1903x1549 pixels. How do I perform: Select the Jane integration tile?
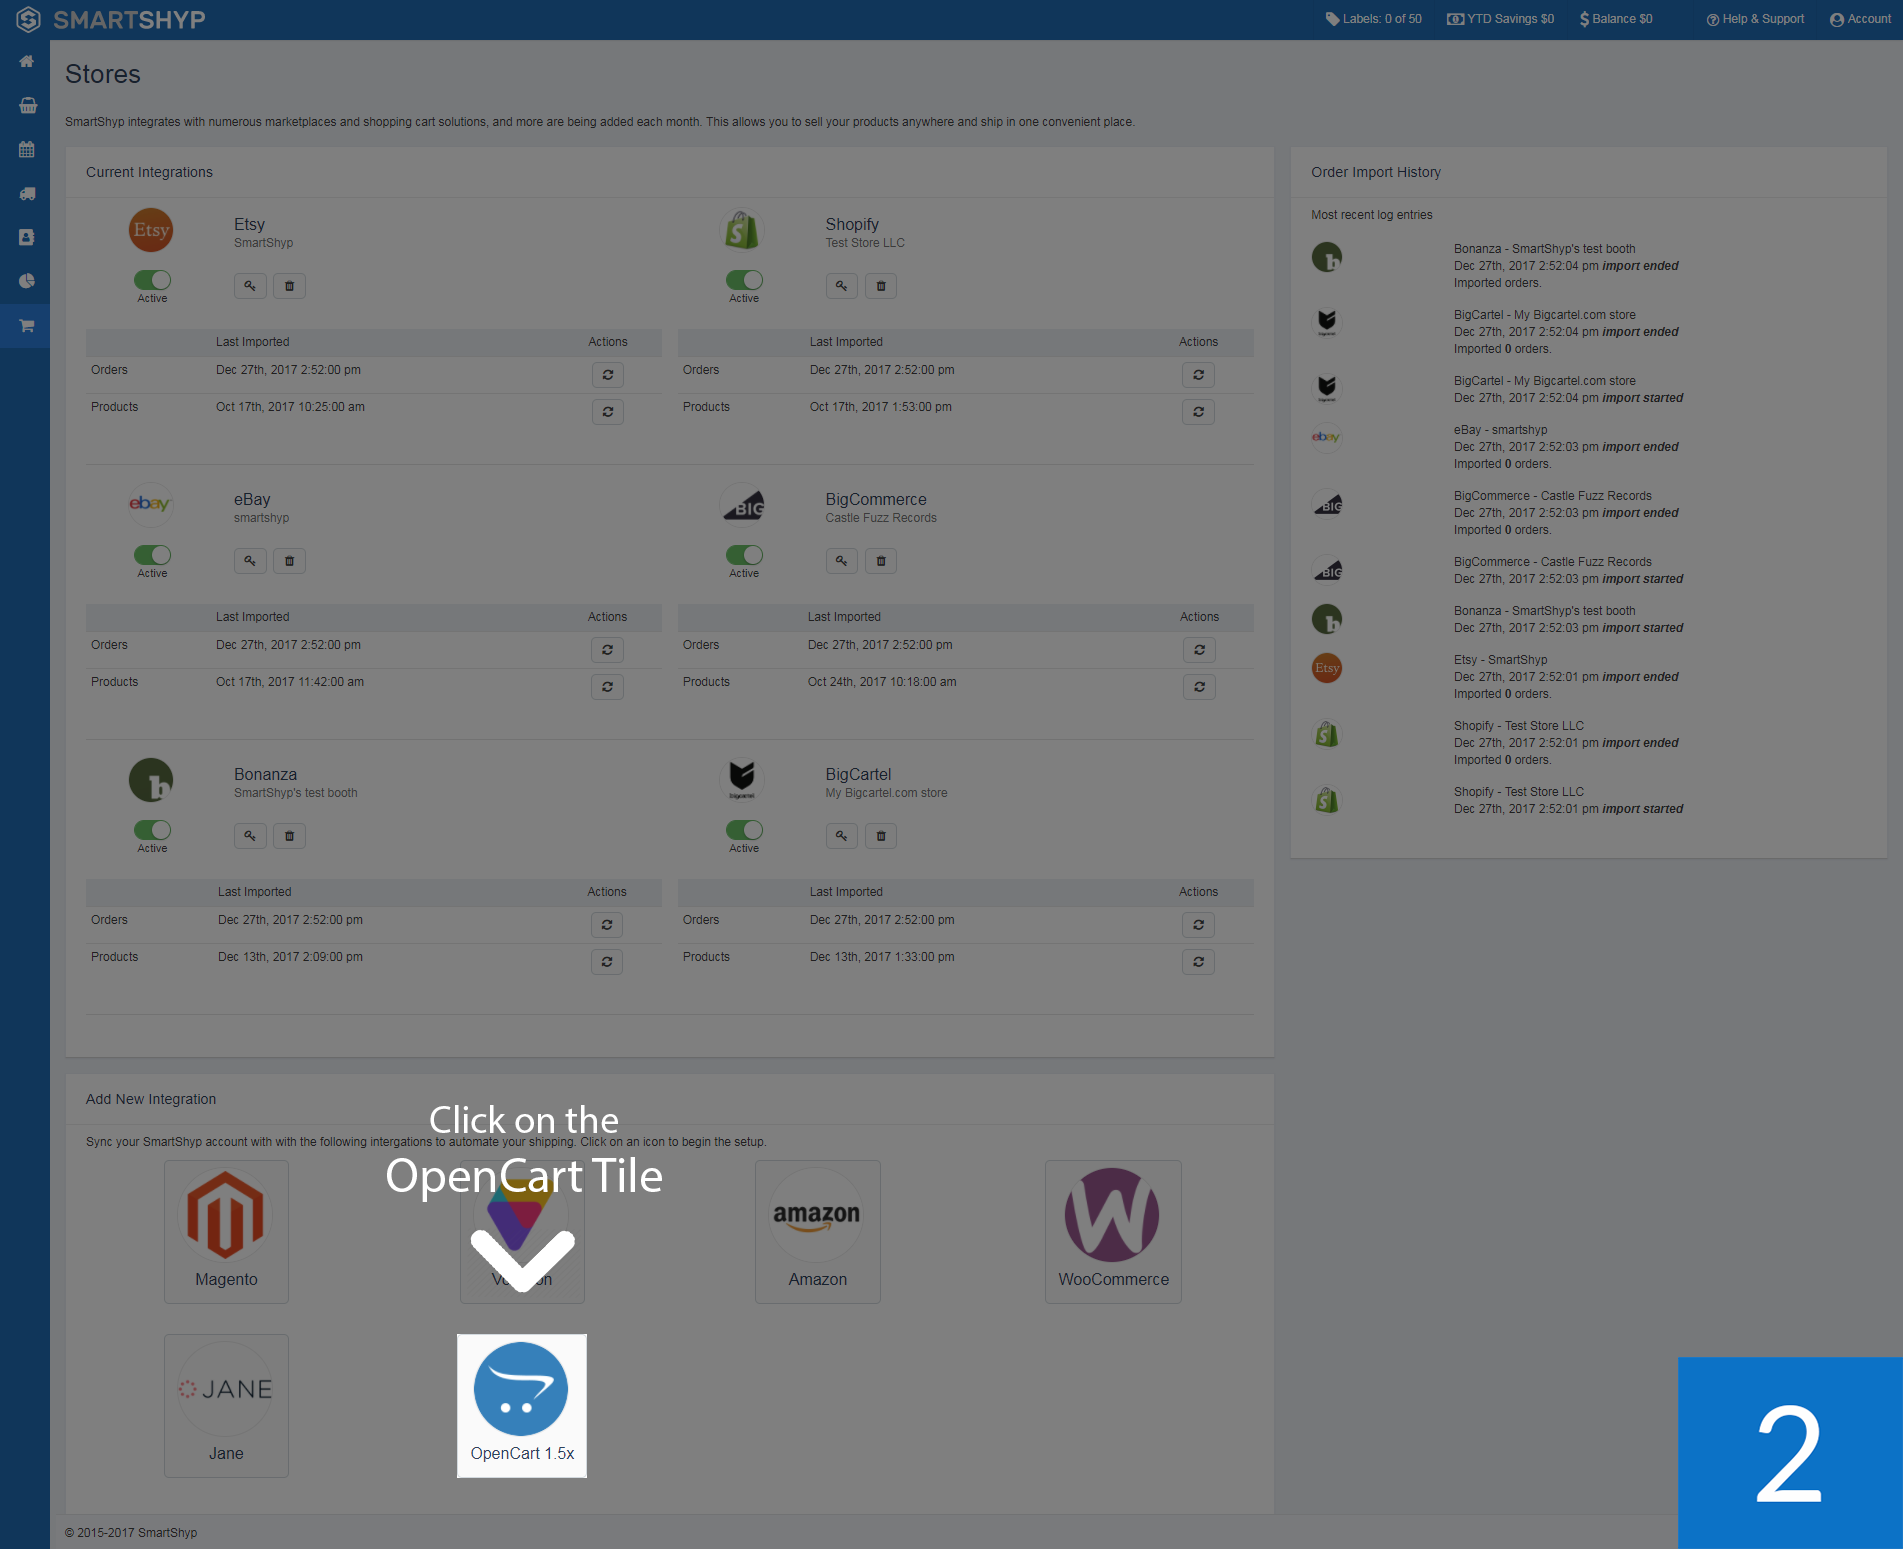pos(226,1406)
